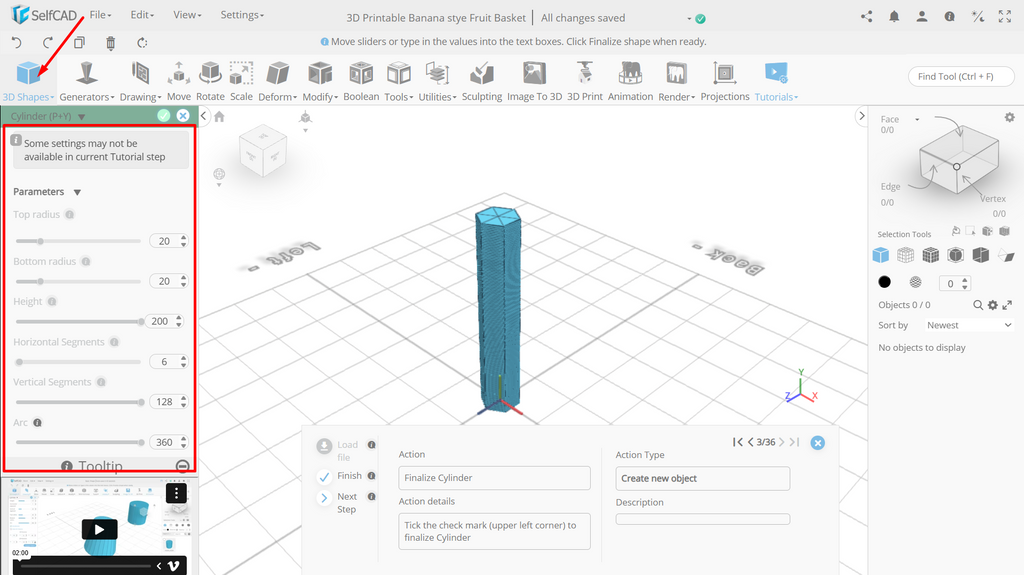Open the Face selection dropdown arrow

click(x=917, y=120)
